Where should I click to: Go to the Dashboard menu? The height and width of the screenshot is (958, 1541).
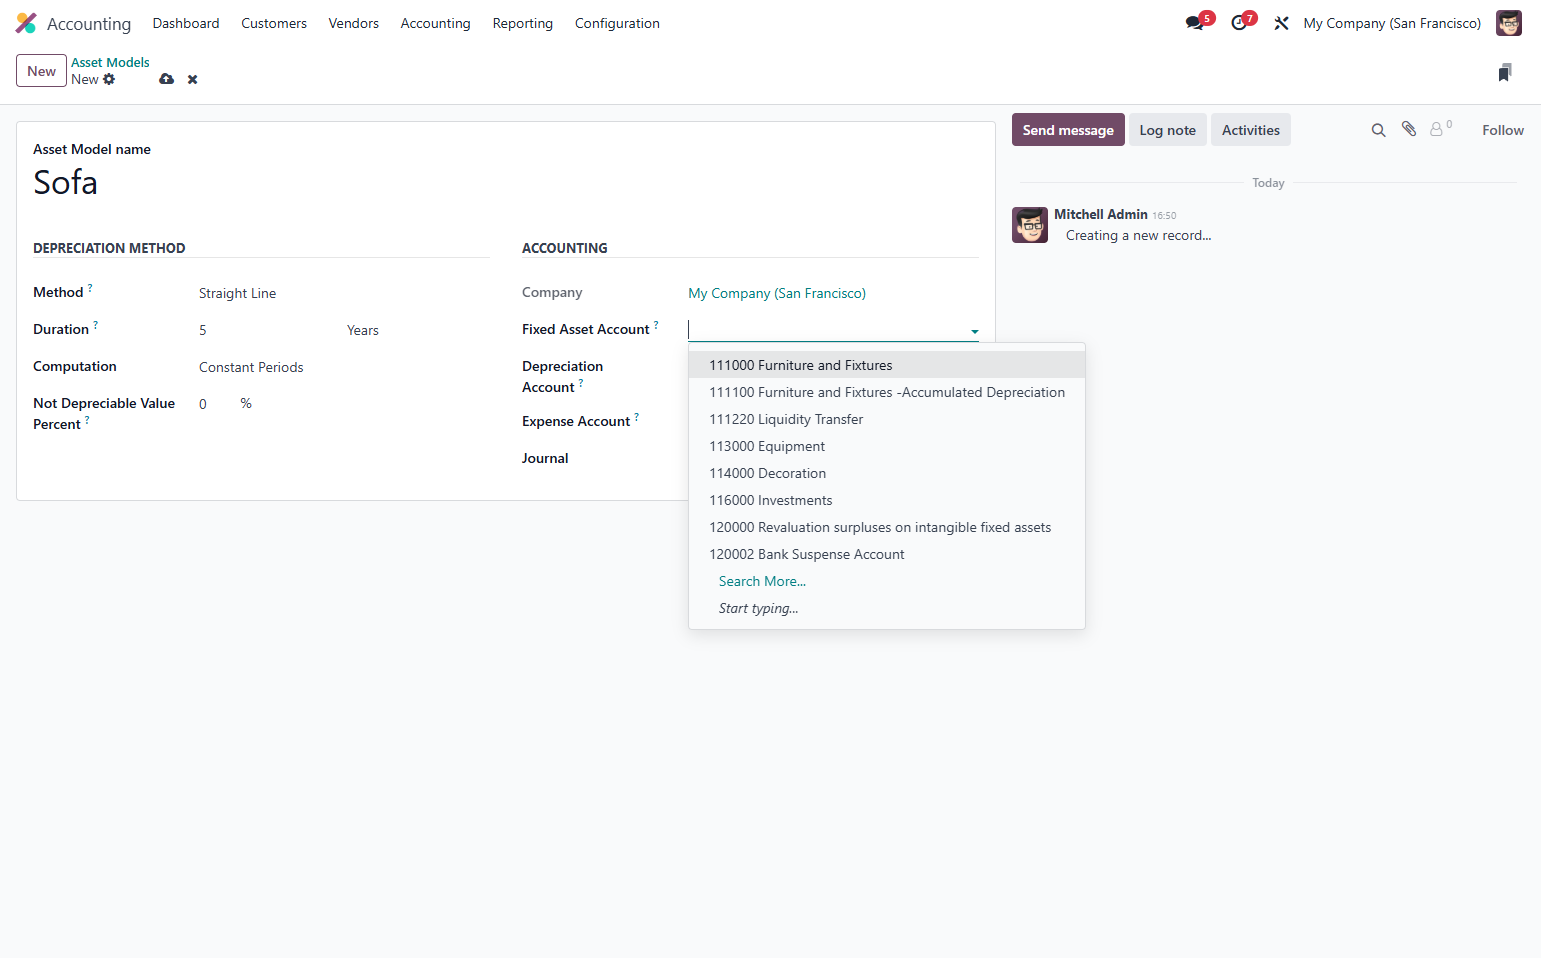pos(186,23)
